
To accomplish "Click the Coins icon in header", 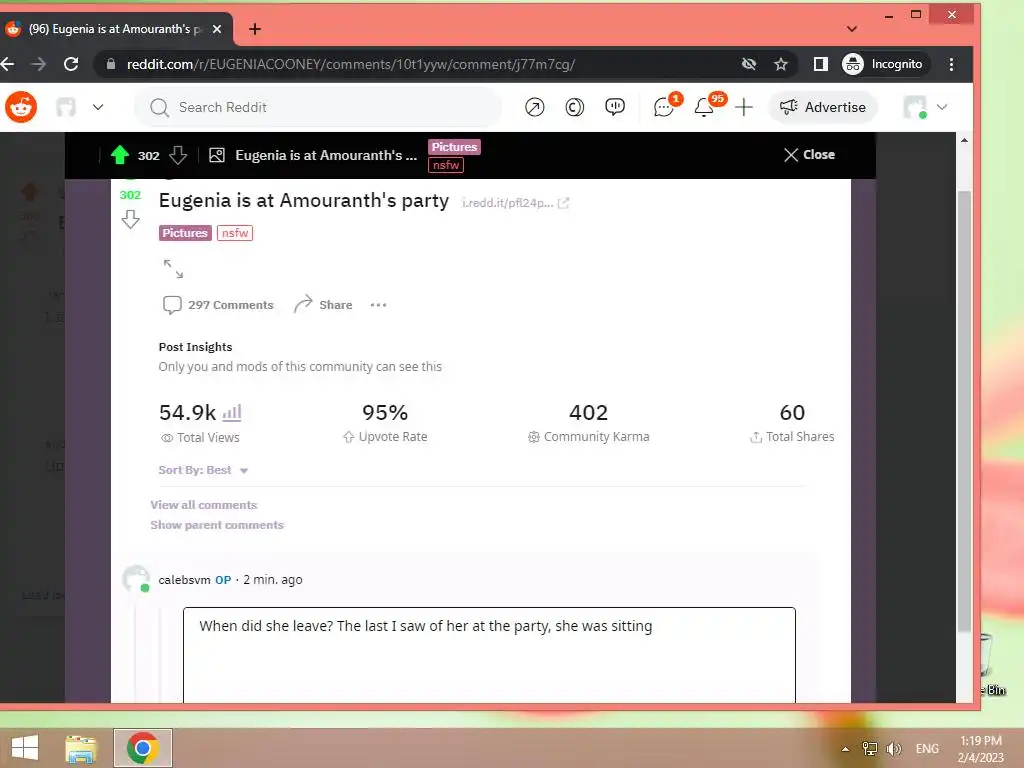I will pyautogui.click(x=574, y=107).
